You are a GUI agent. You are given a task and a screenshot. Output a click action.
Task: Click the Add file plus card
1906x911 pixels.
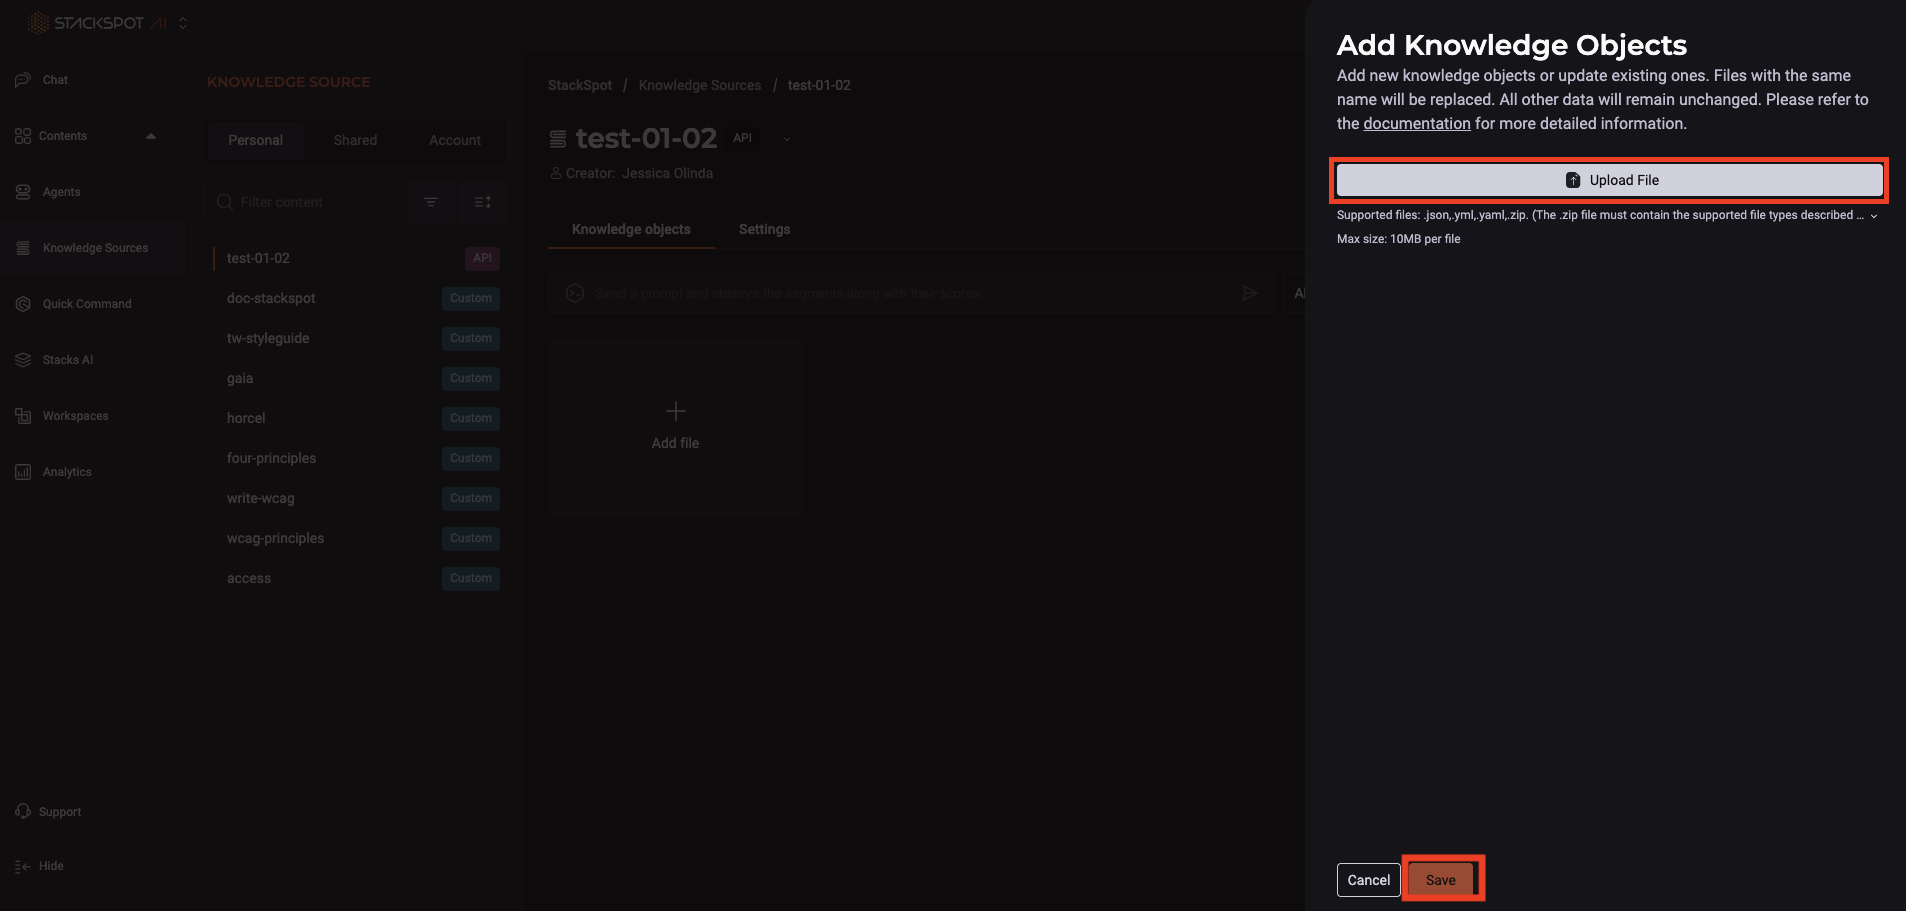[675, 426]
